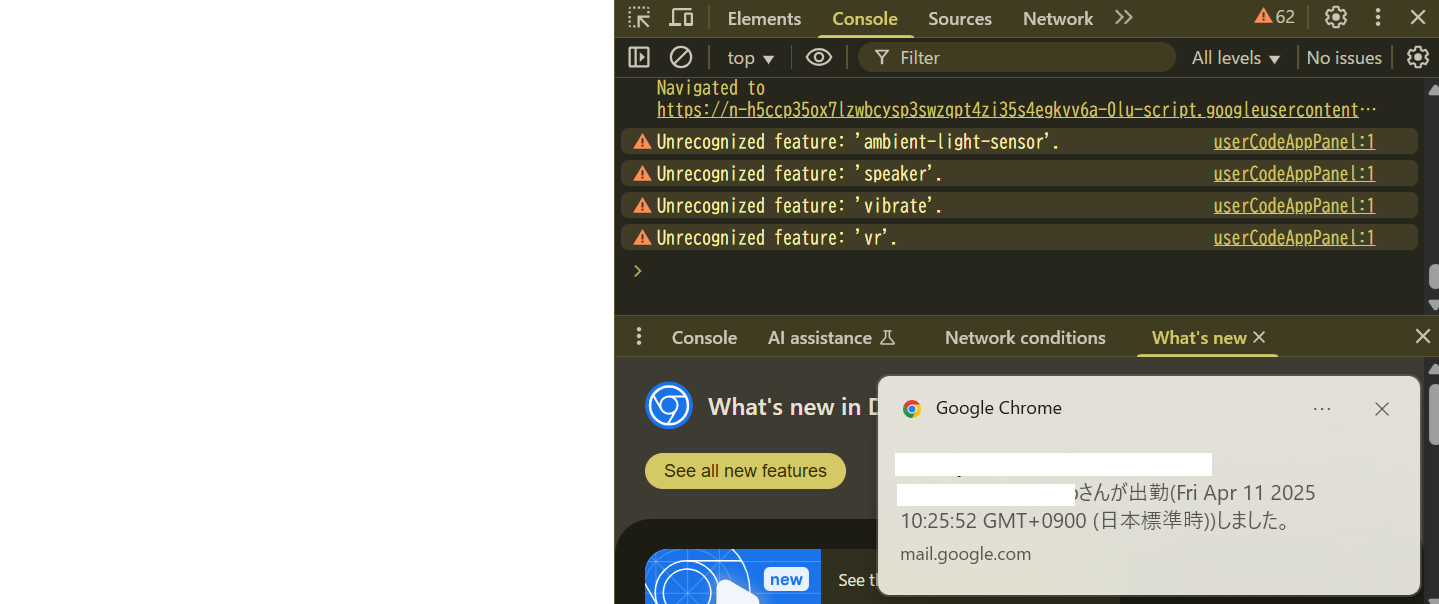Open the new video thumbnail in What's new
1439x604 pixels.
733,576
